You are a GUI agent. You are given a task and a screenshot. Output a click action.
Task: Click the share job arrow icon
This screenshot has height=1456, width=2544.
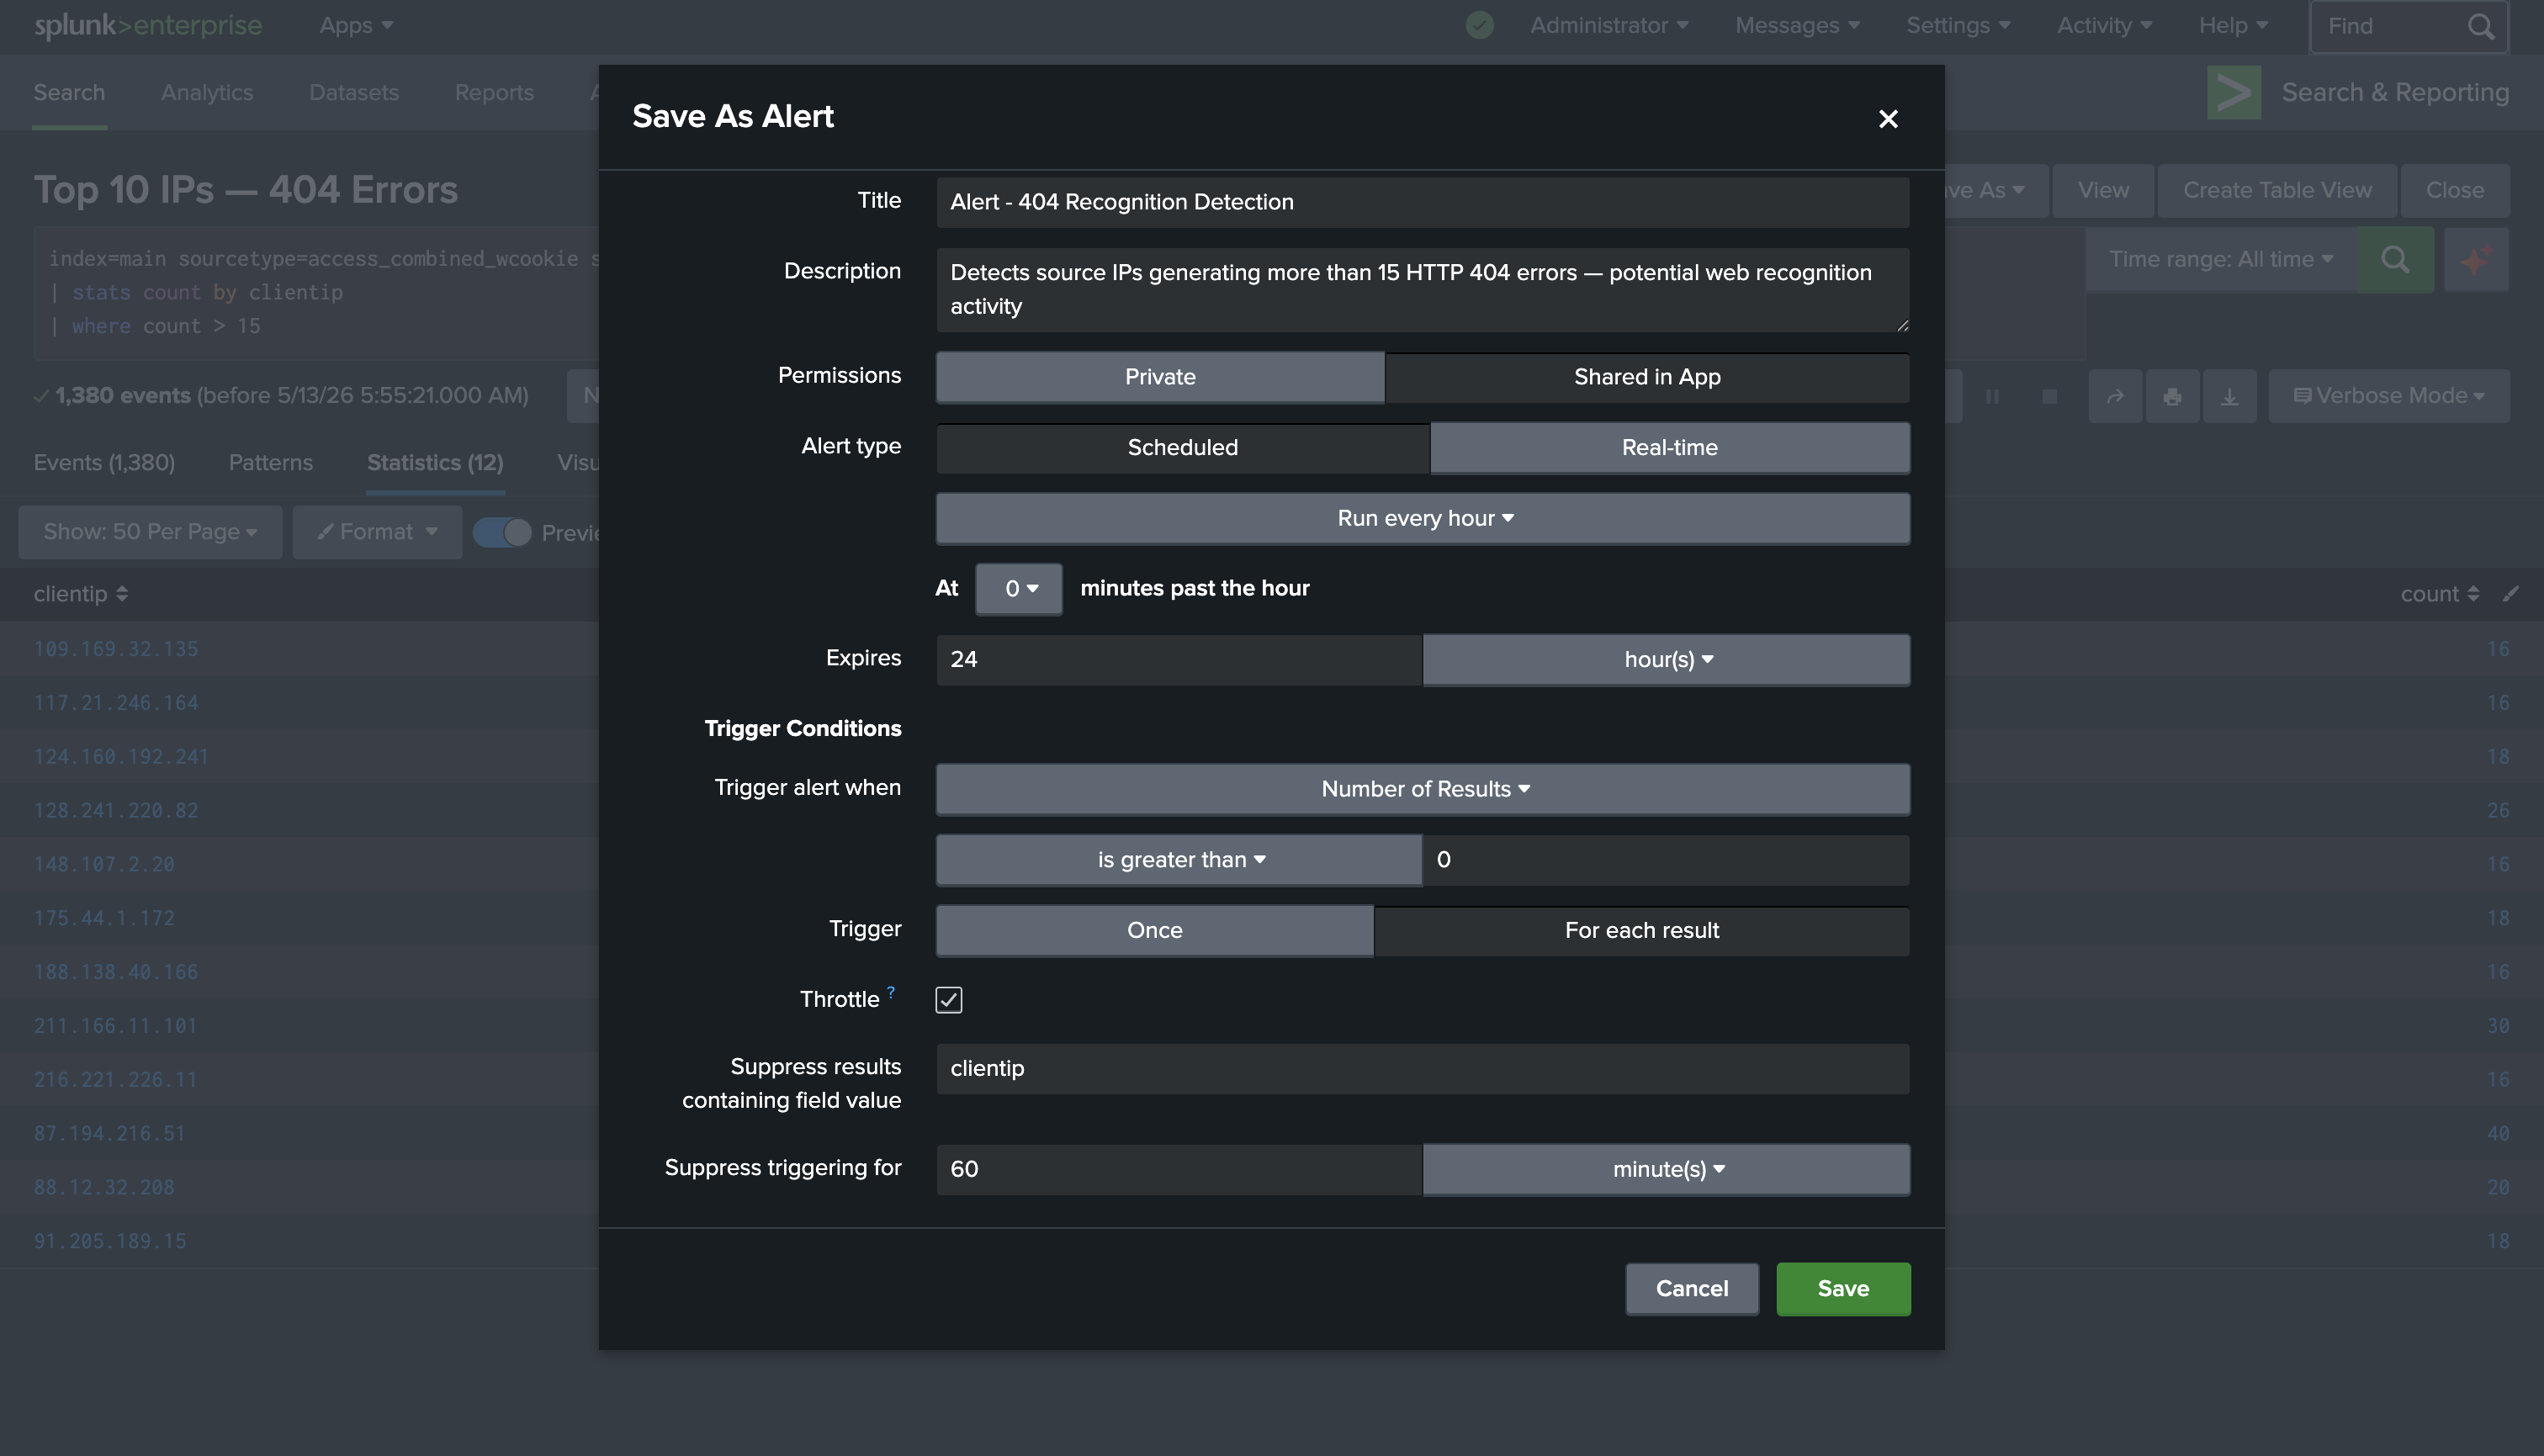point(2114,396)
